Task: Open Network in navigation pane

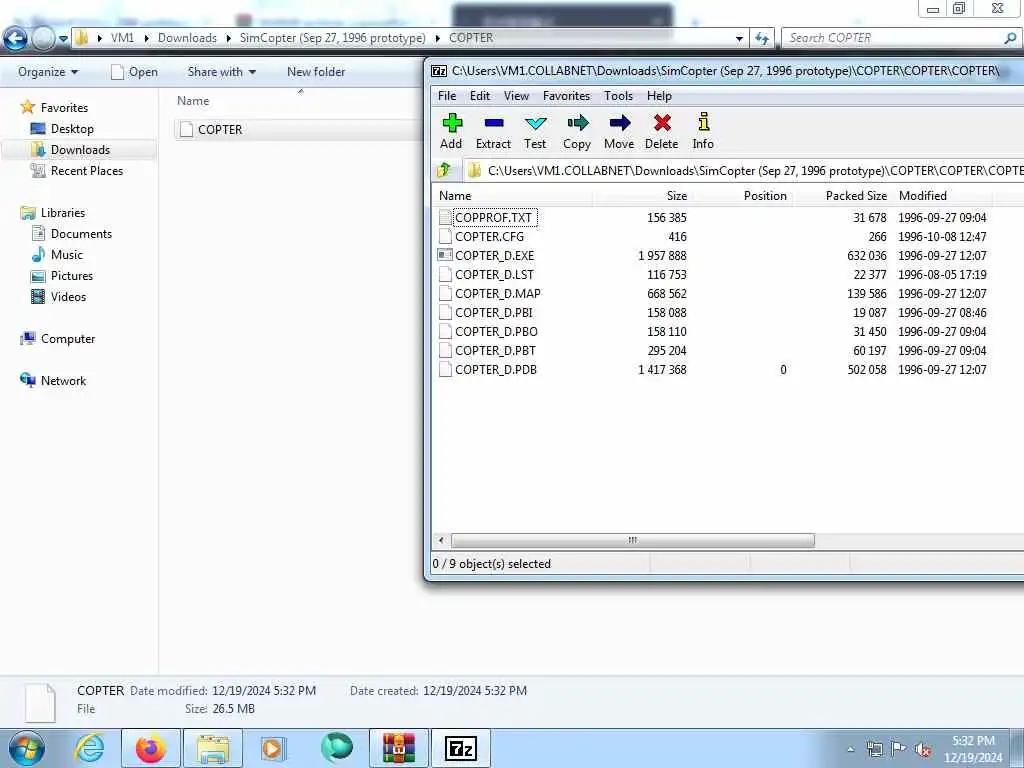Action: [x=63, y=380]
